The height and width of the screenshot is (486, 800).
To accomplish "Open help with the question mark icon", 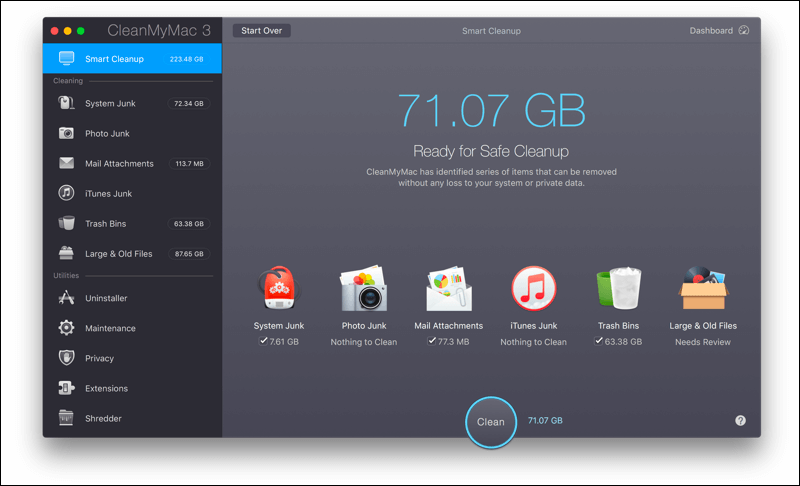I will (x=740, y=420).
